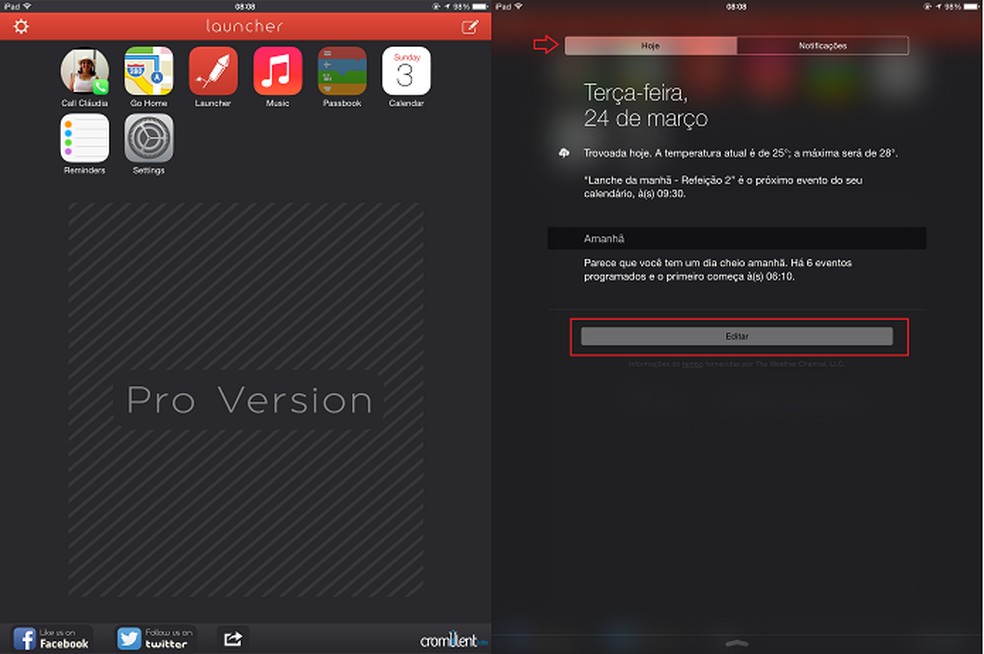
Task: Tap the compose/edit pencil icon
Action: click(469, 26)
